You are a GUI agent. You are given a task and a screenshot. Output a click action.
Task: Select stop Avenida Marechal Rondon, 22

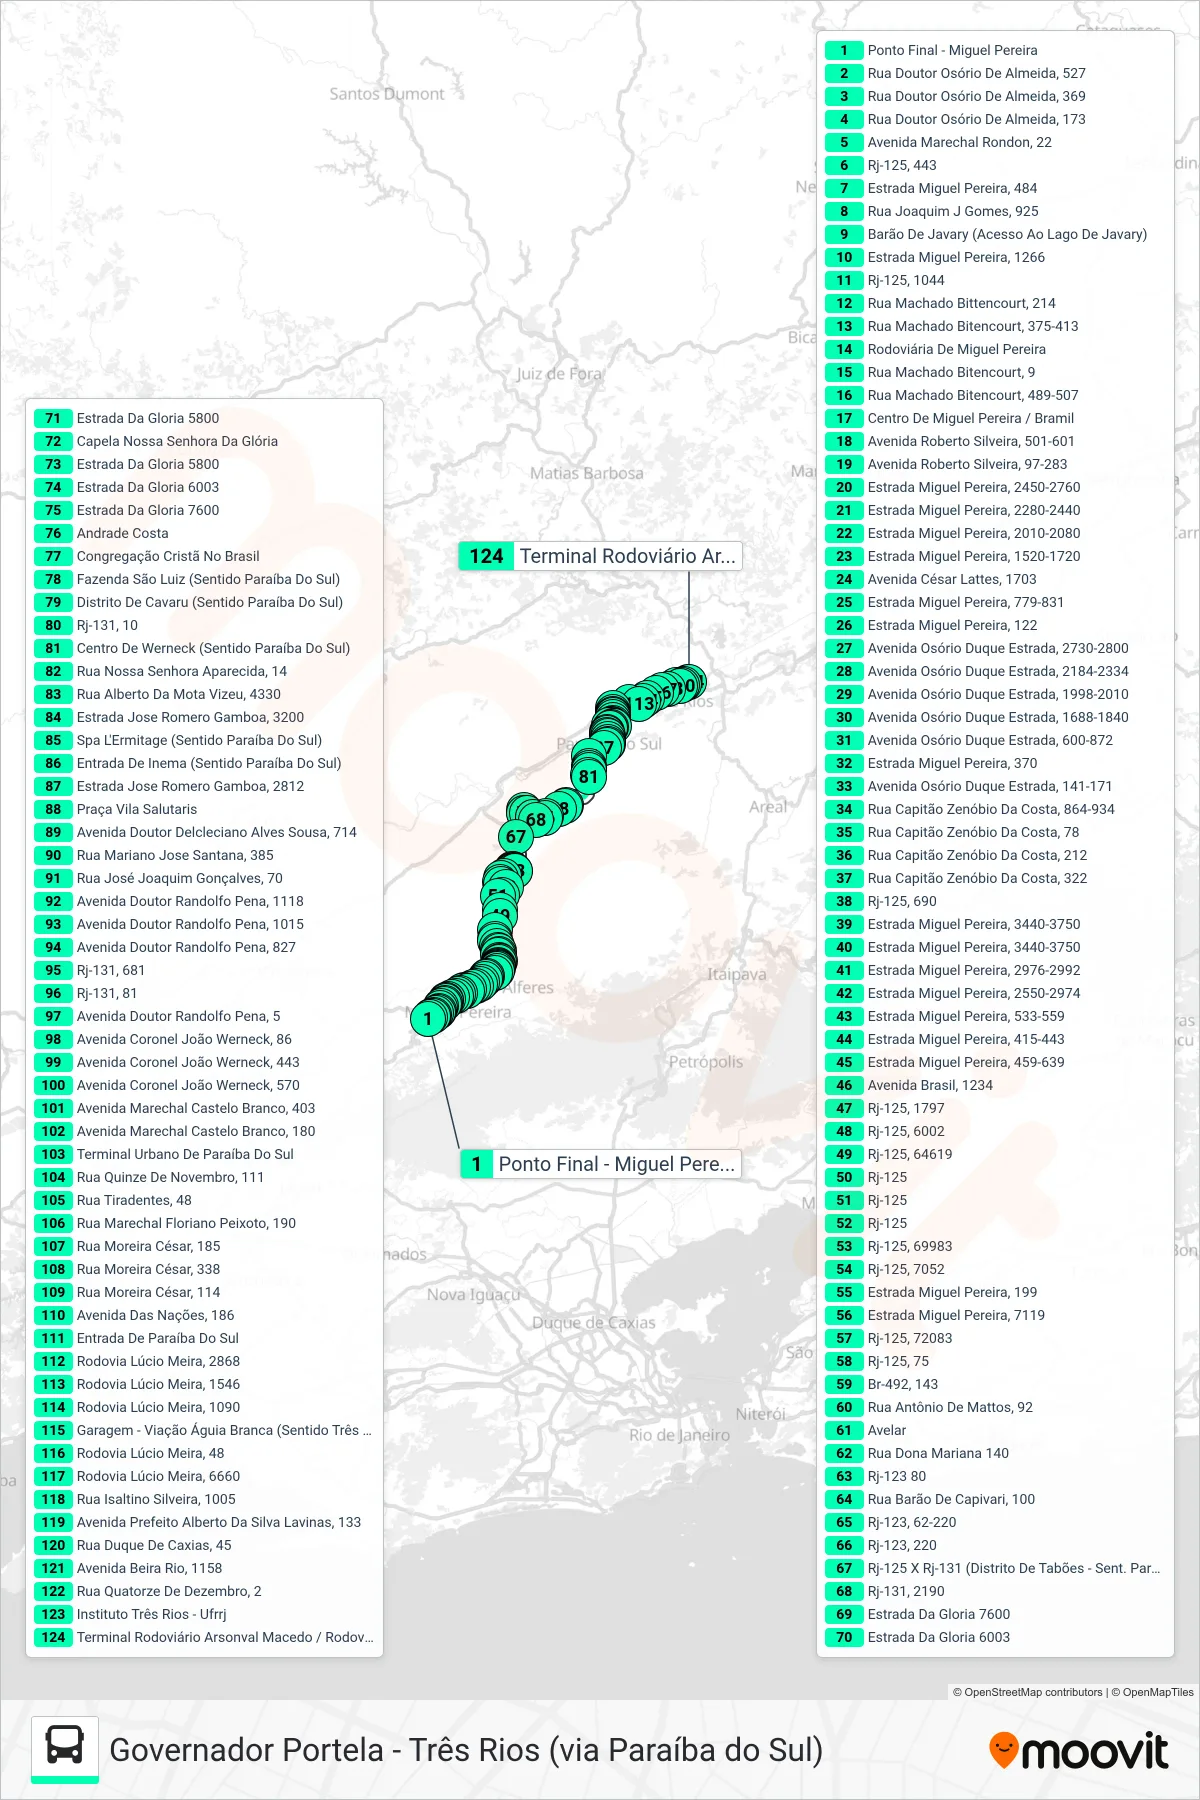click(x=938, y=142)
